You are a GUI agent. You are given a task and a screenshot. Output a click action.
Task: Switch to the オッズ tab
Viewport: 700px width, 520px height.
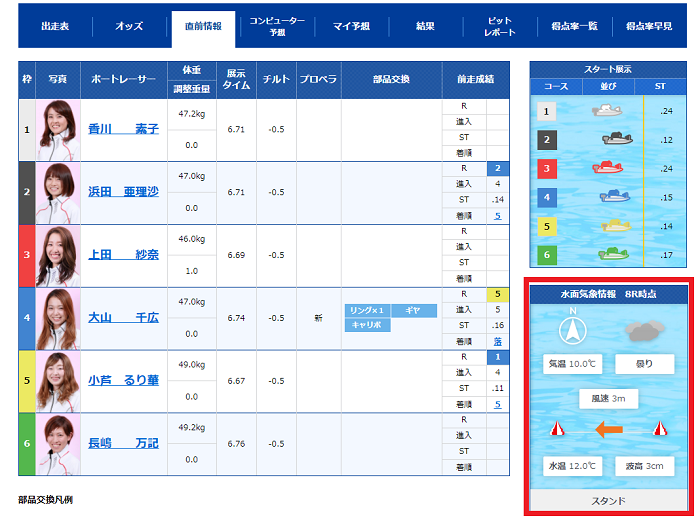(x=129, y=27)
